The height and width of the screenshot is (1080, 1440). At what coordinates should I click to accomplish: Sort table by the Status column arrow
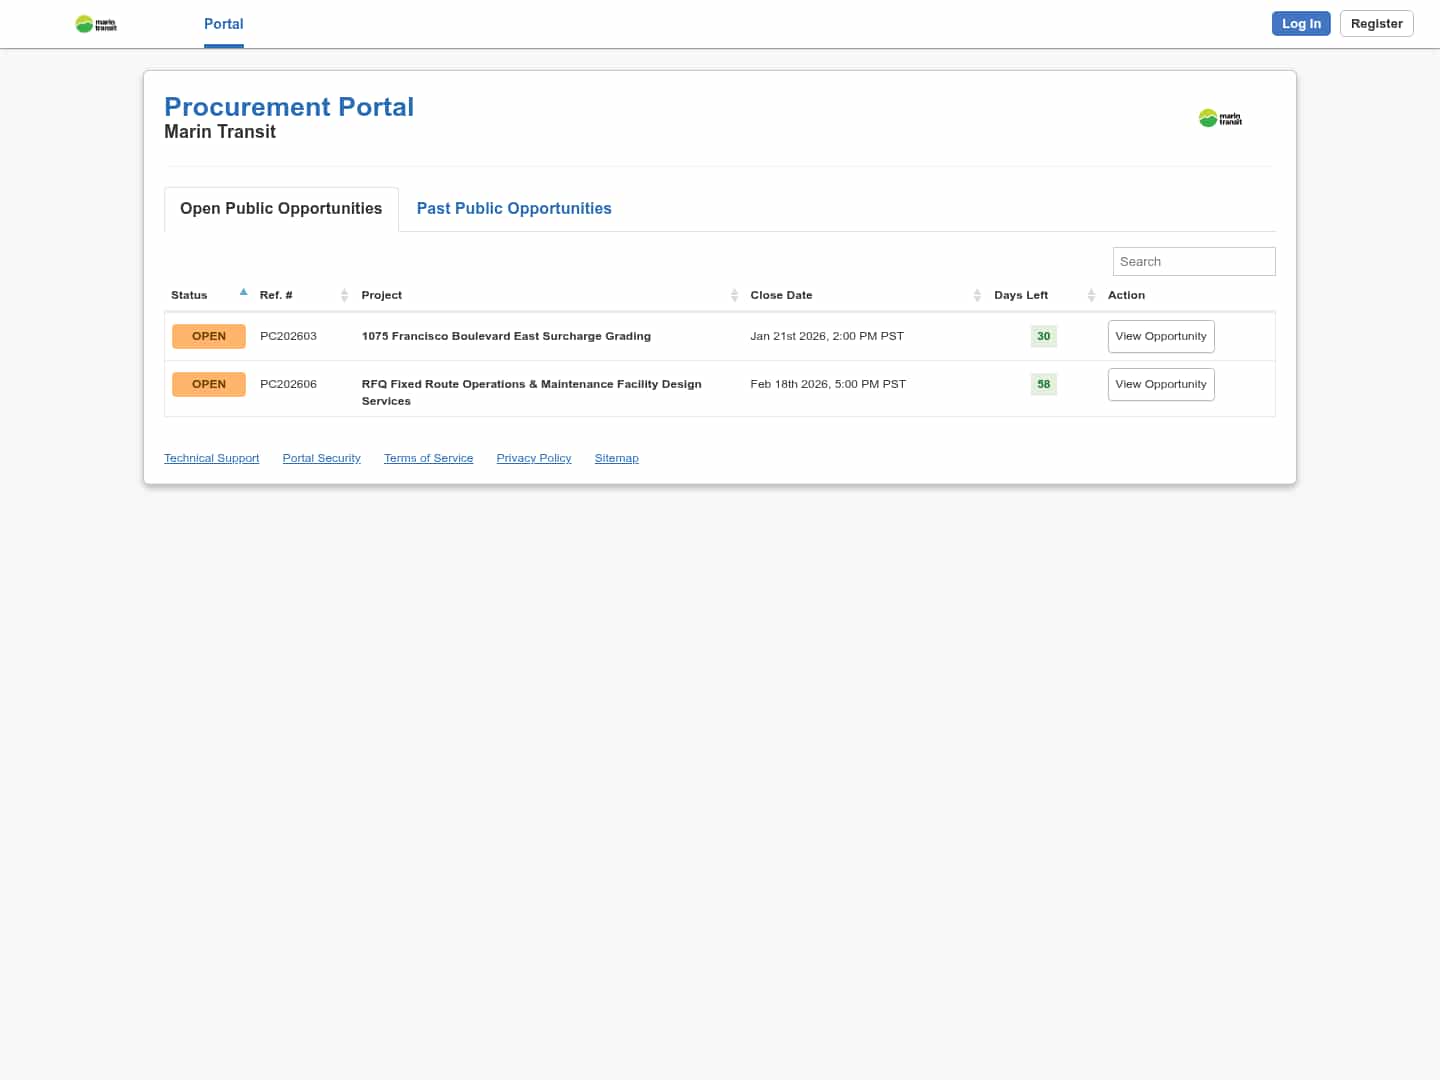243,293
